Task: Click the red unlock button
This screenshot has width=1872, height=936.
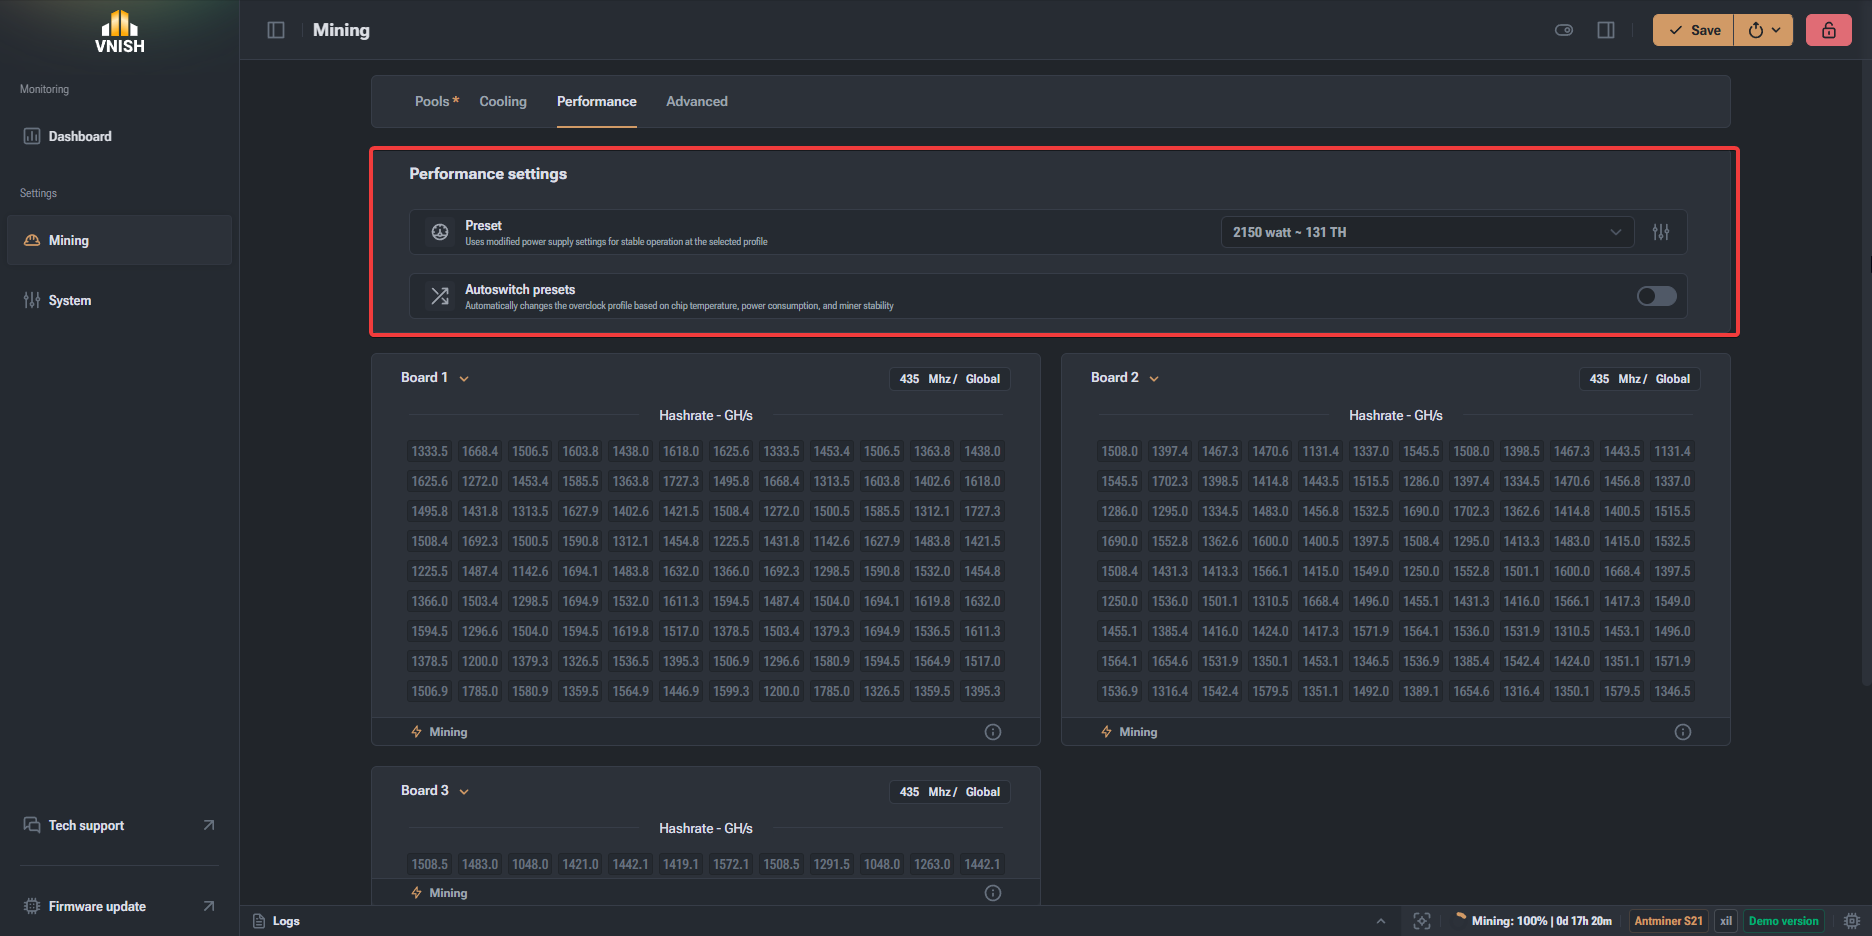Action: pyautogui.click(x=1829, y=30)
